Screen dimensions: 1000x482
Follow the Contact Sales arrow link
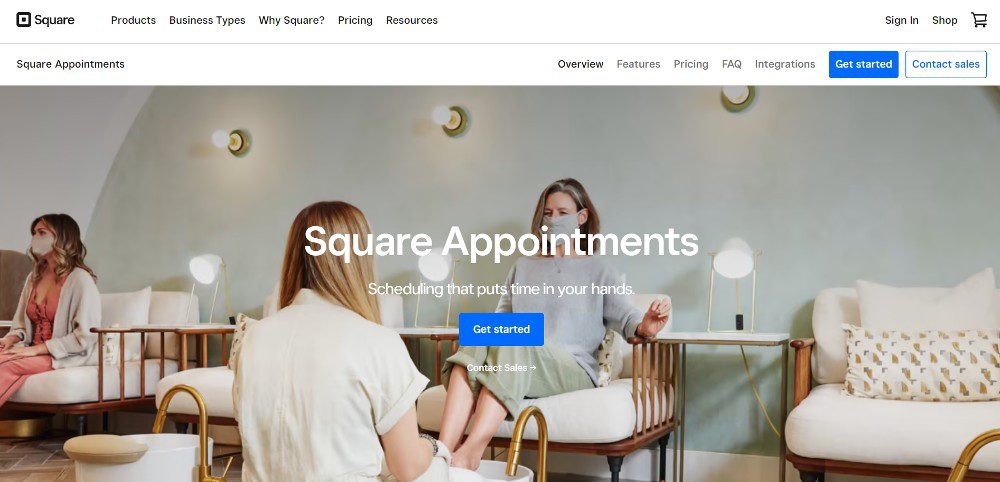501,368
